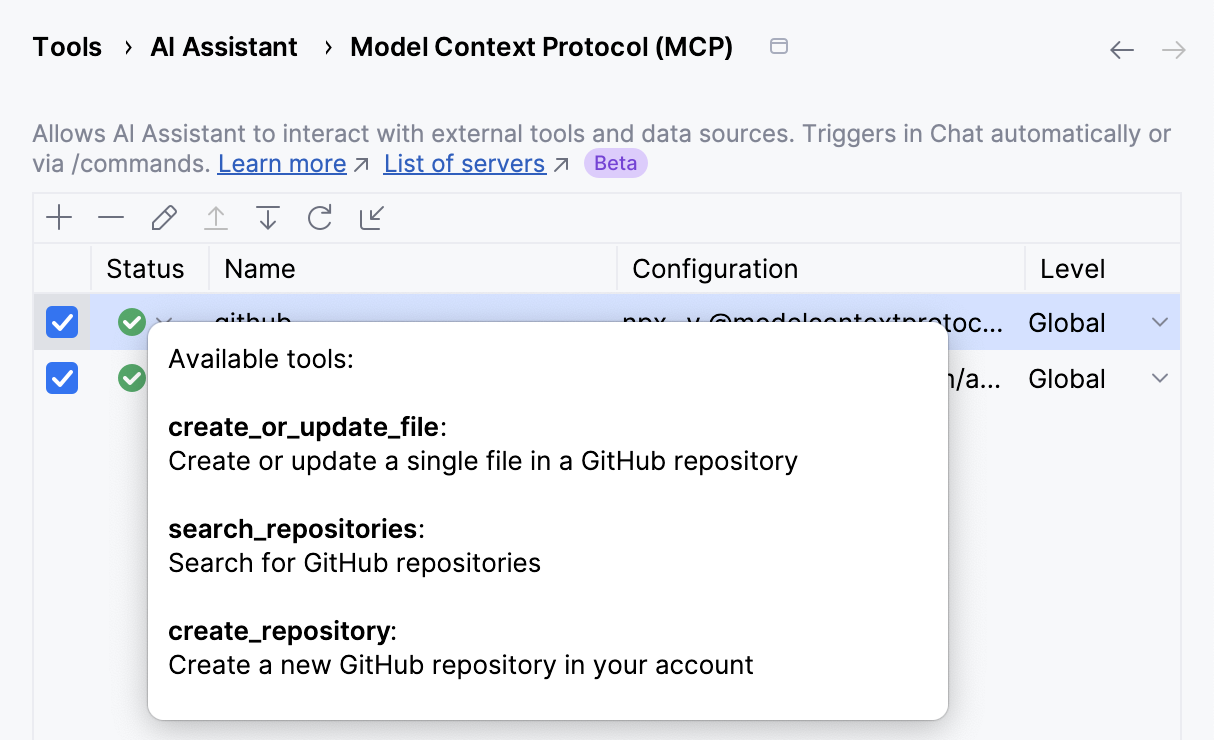Viewport: 1214px width, 740px height.
Task: Disable the second MCP server checkbox
Action: (x=62, y=378)
